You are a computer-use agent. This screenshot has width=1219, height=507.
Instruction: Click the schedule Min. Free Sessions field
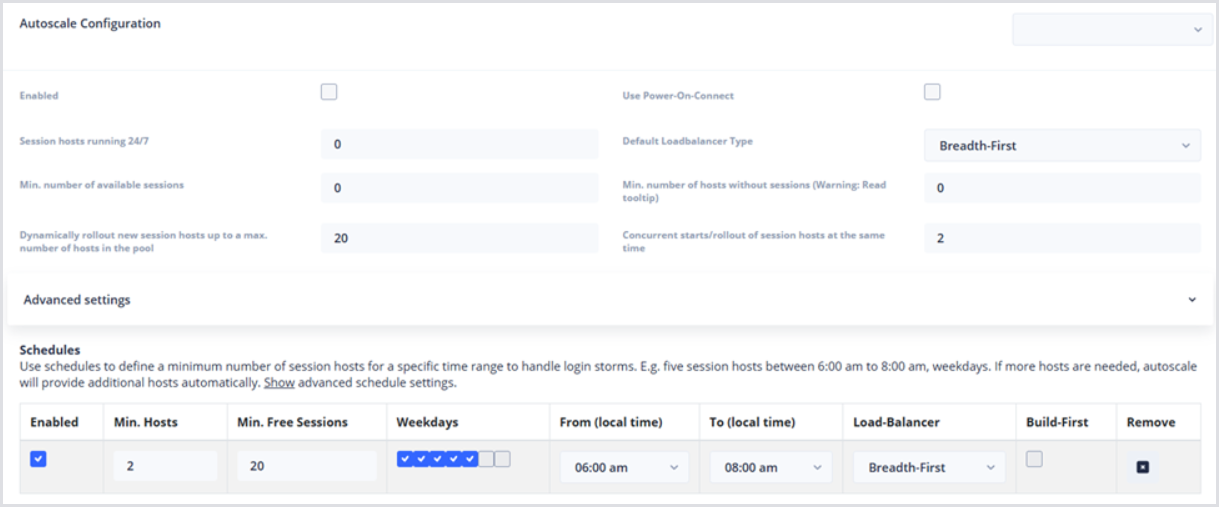[x=307, y=466]
